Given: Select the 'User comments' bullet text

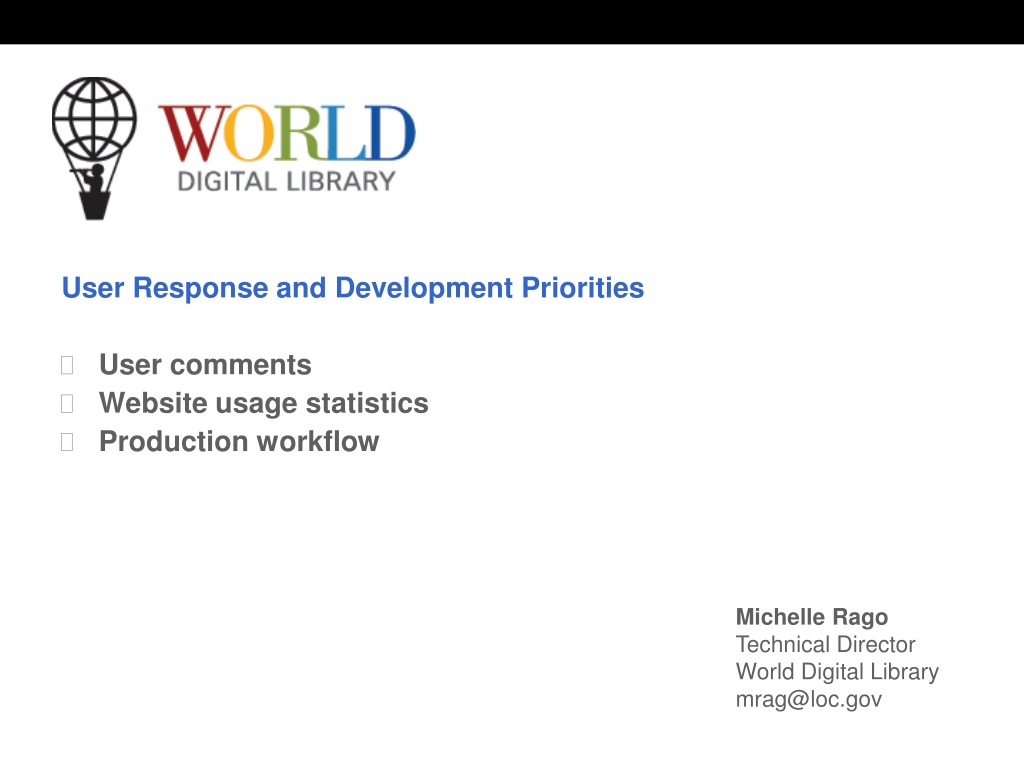Looking at the screenshot, I should (205, 364).
